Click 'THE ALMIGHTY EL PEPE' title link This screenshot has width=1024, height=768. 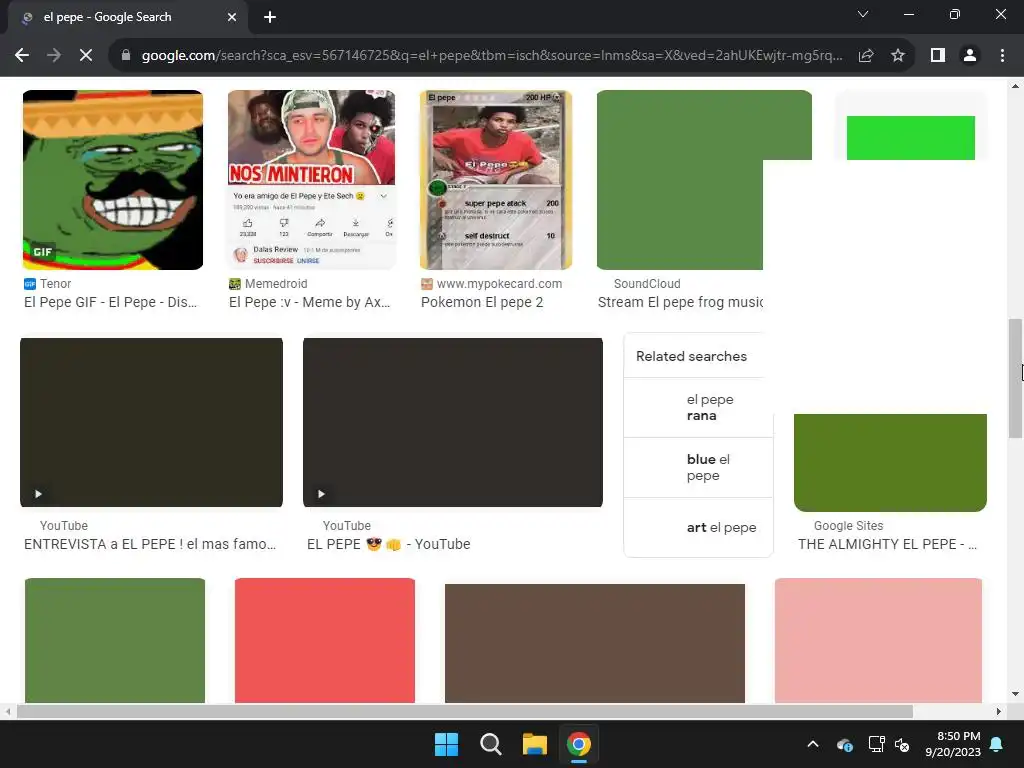click(888, 544)
